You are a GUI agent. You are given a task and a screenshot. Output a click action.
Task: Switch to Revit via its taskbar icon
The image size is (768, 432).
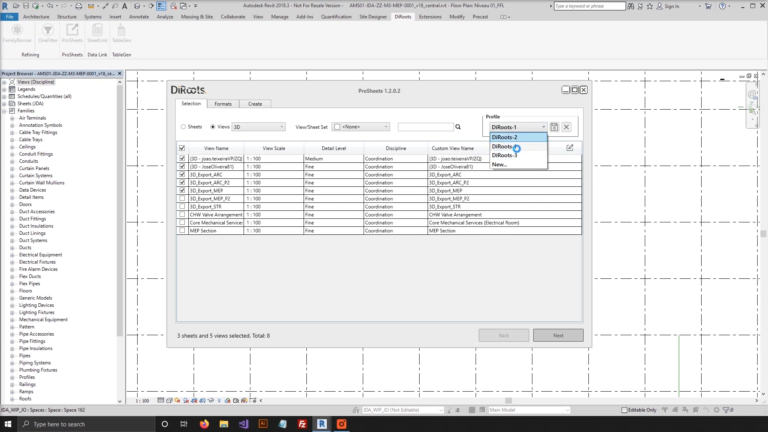pyautogui.click(x=322, y=424)
